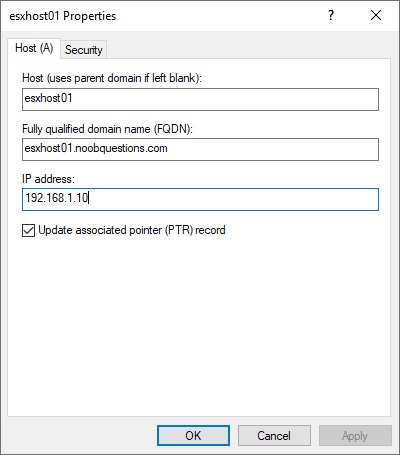Click the grayed-out Apply button
This screenshot has height=455, width=400.
point(355,436)
